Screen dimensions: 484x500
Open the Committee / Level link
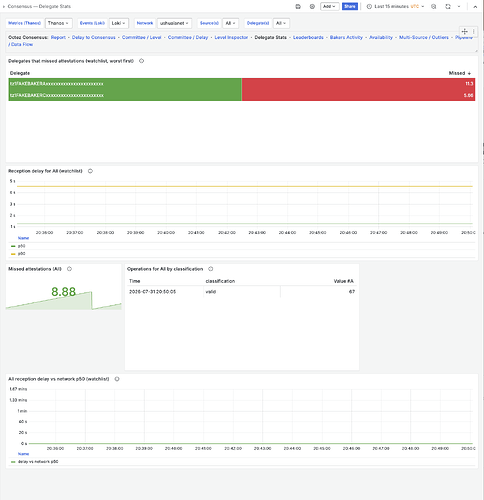pos(141,37)
